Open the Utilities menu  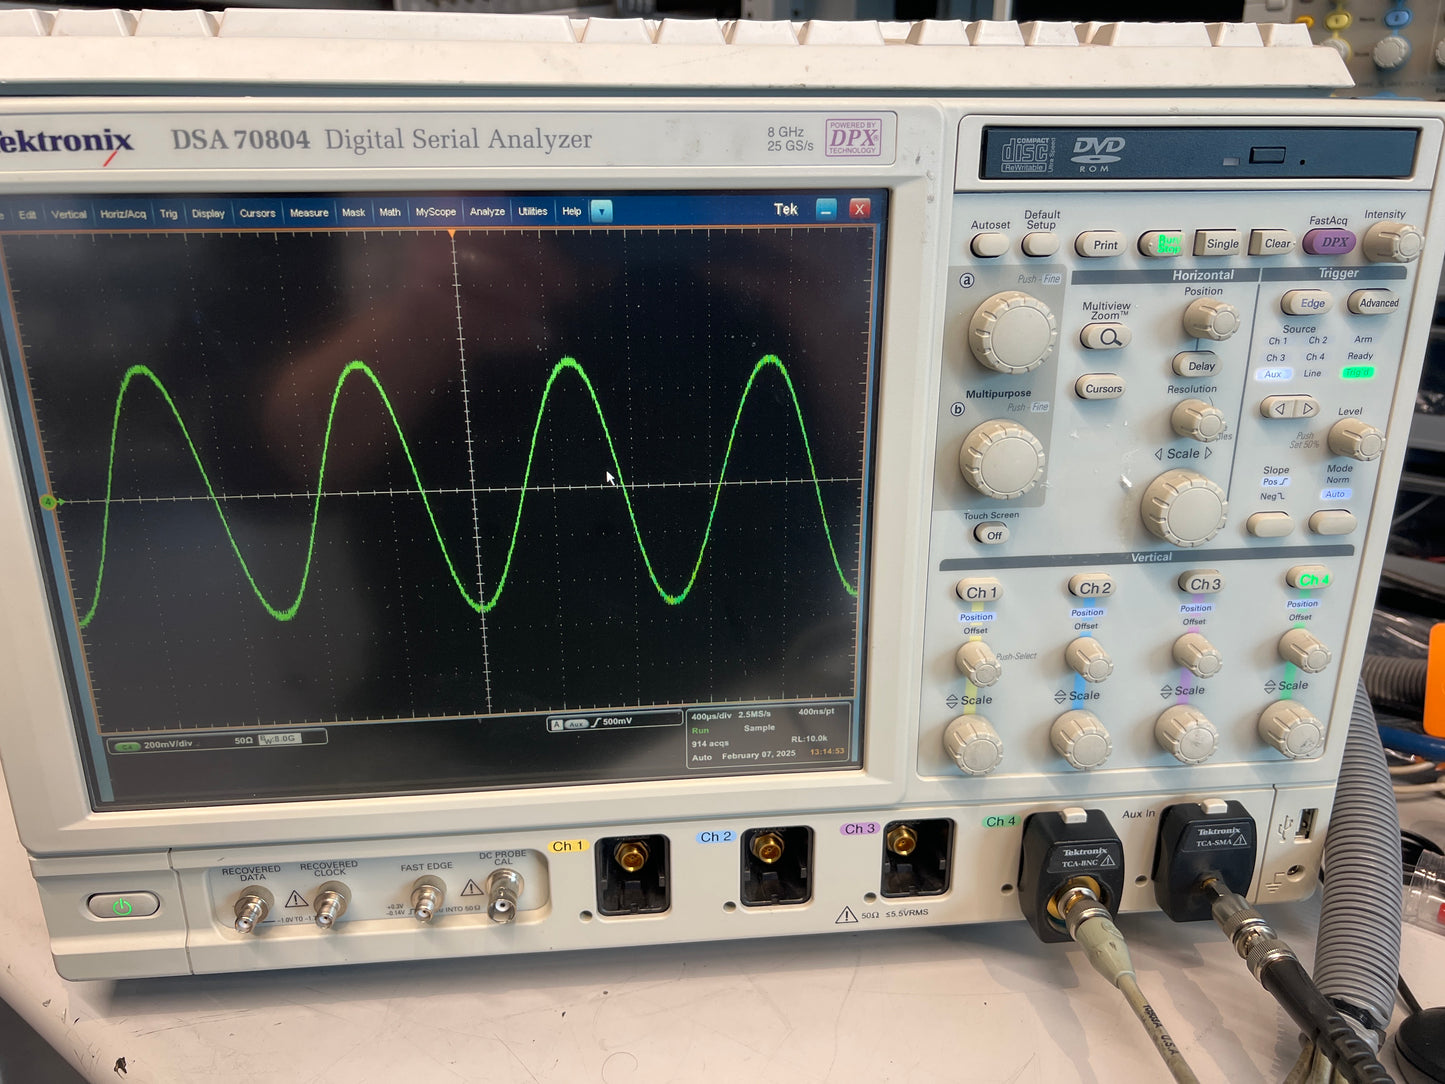point(532,212)
